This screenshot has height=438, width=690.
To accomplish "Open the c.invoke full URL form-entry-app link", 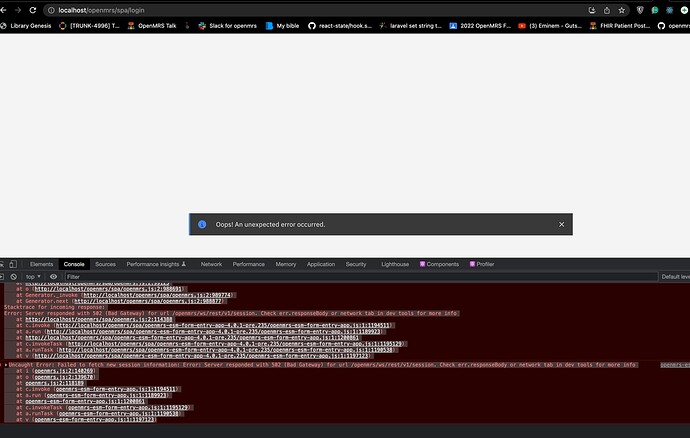I will coord(222,325).
